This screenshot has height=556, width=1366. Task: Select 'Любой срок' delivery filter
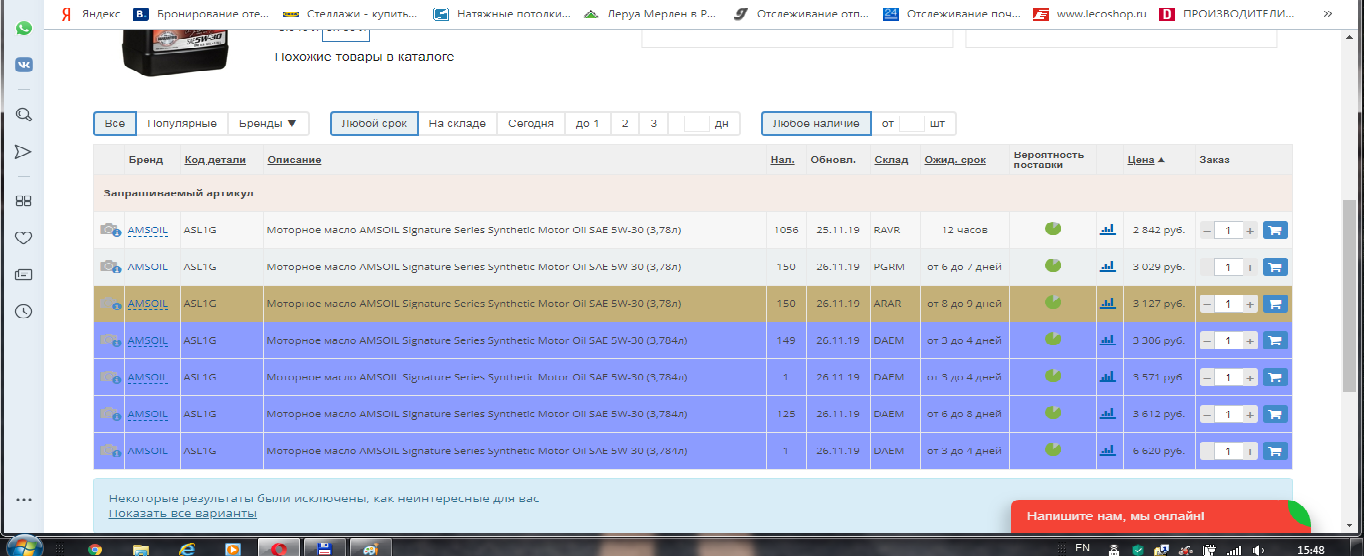[x=374, y=123]
